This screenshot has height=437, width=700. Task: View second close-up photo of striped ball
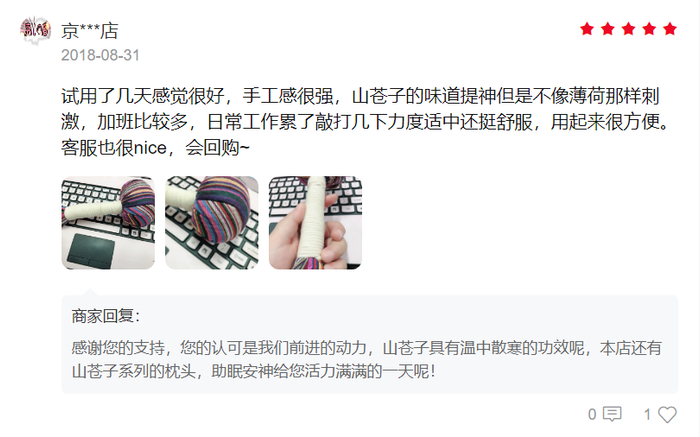[x=212, y=223]
